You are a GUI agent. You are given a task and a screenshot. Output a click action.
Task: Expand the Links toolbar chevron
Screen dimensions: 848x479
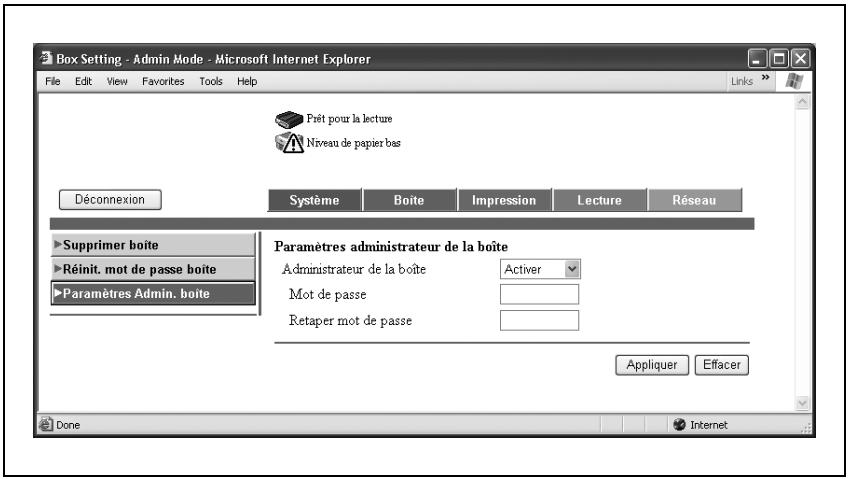pos(765,77)
